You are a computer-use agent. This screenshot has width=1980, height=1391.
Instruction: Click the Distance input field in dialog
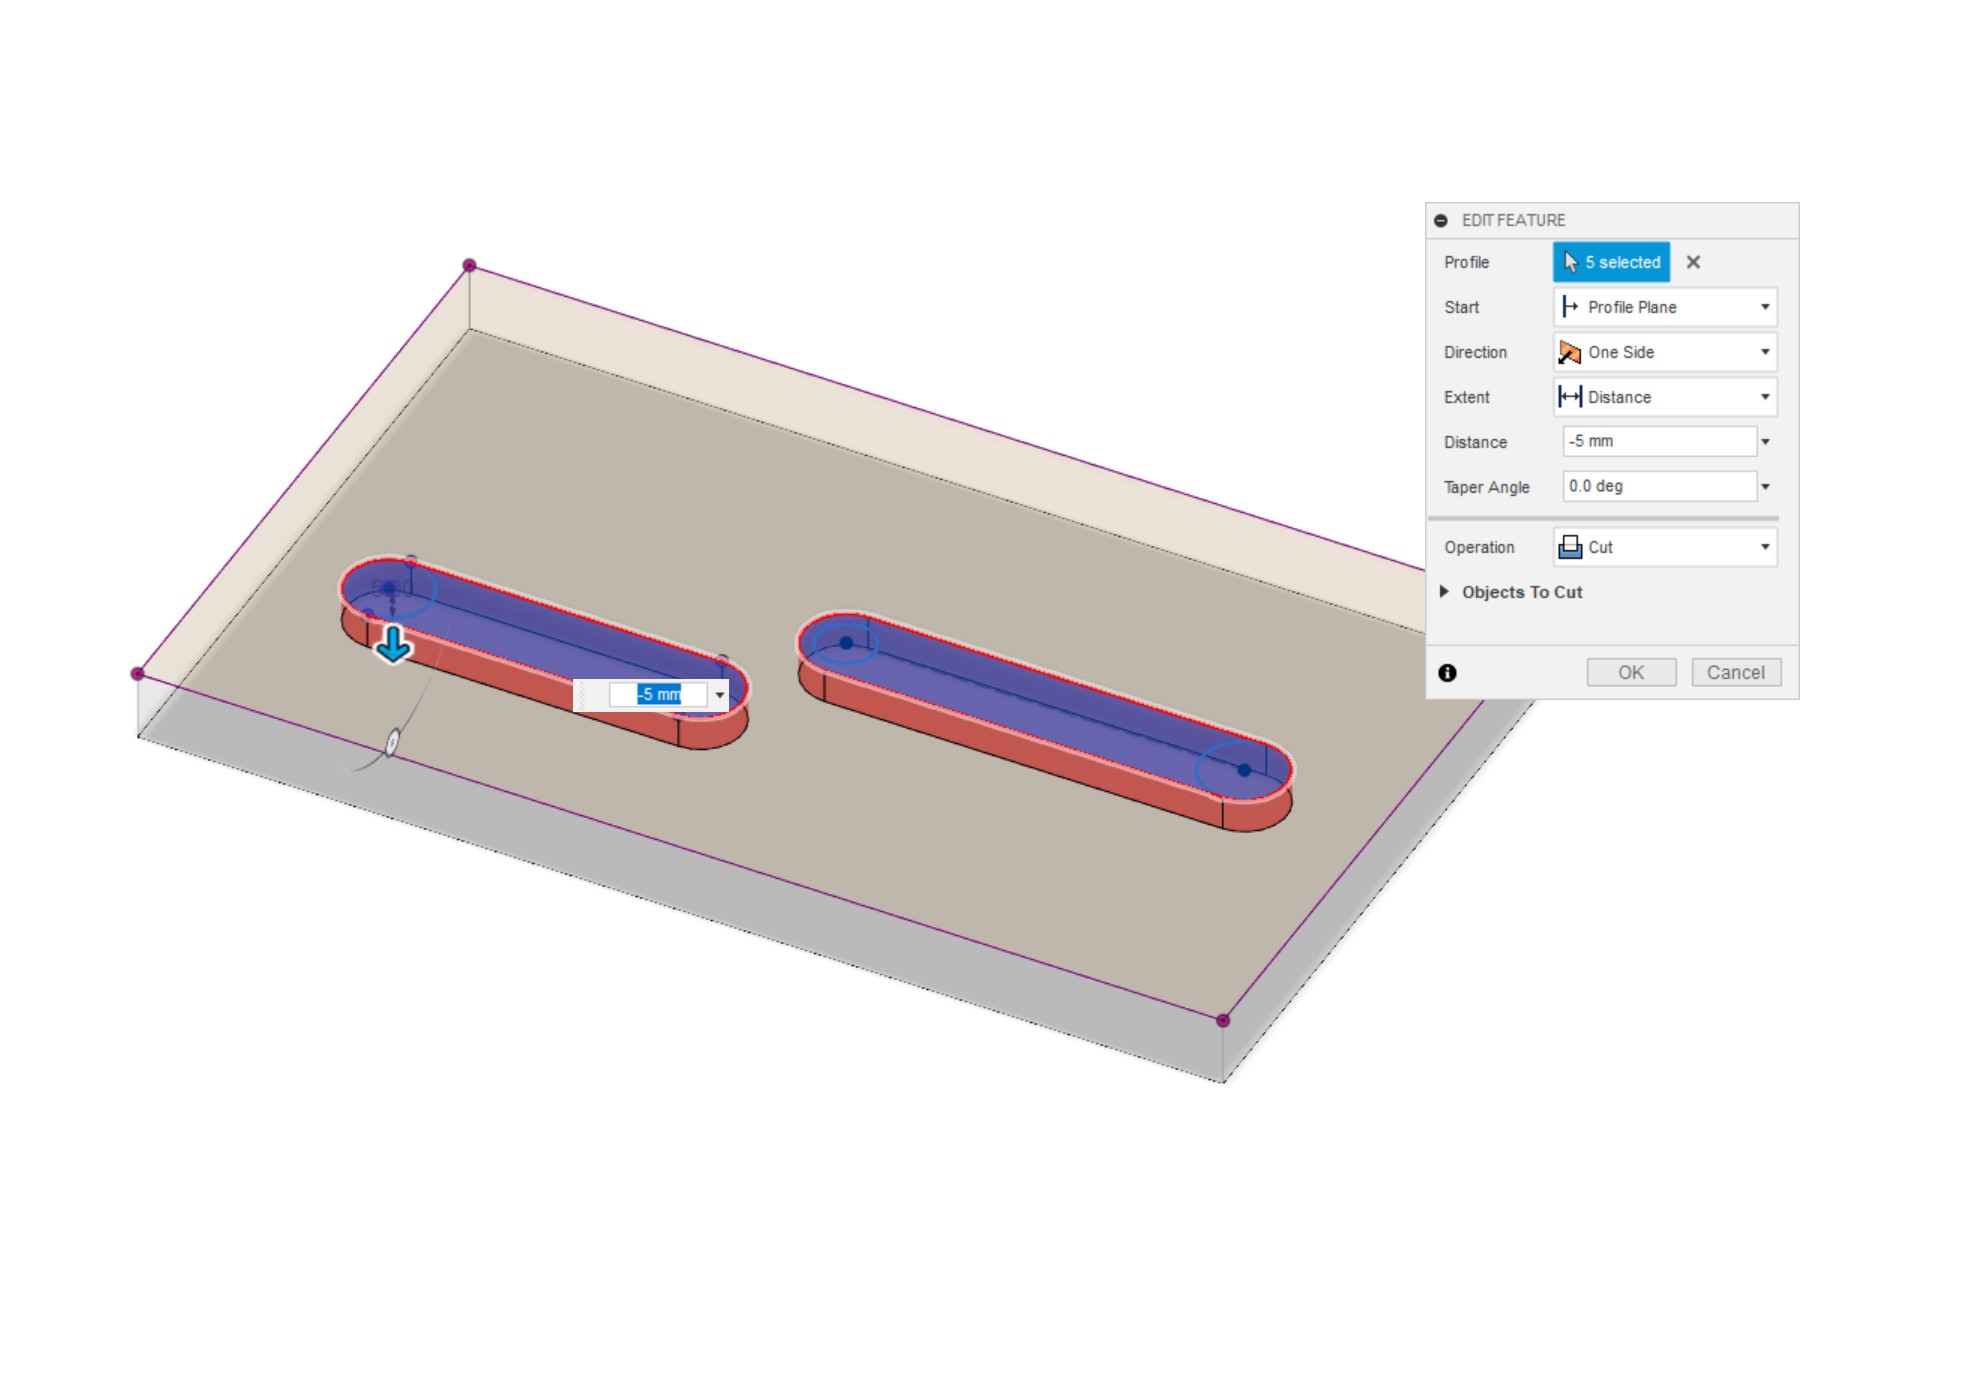[1658, 441]
